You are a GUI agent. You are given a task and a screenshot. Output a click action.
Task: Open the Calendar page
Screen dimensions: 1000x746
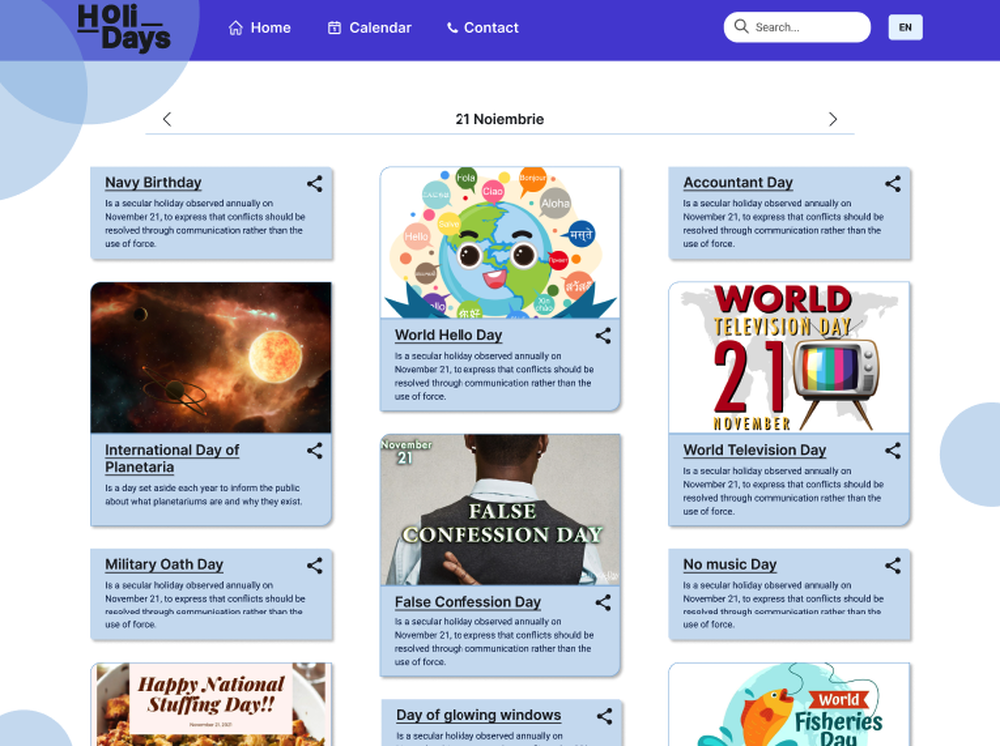(x=369, y=27)
